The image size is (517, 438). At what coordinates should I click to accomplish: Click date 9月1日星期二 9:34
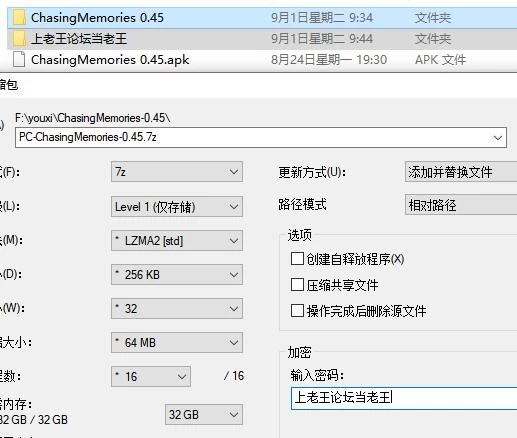click(x=322, y=18)
